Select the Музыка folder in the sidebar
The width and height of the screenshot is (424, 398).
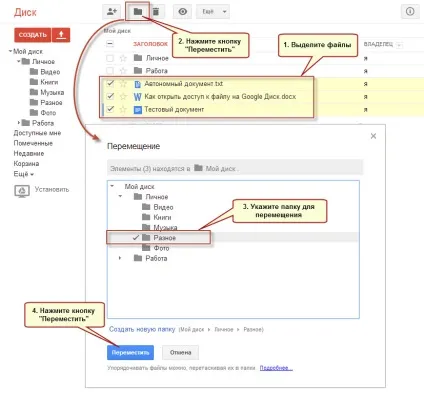pos(47,92)
